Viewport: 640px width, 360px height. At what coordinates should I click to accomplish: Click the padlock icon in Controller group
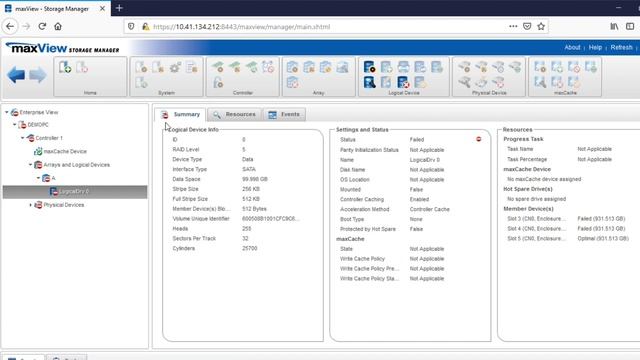(218, 82)
